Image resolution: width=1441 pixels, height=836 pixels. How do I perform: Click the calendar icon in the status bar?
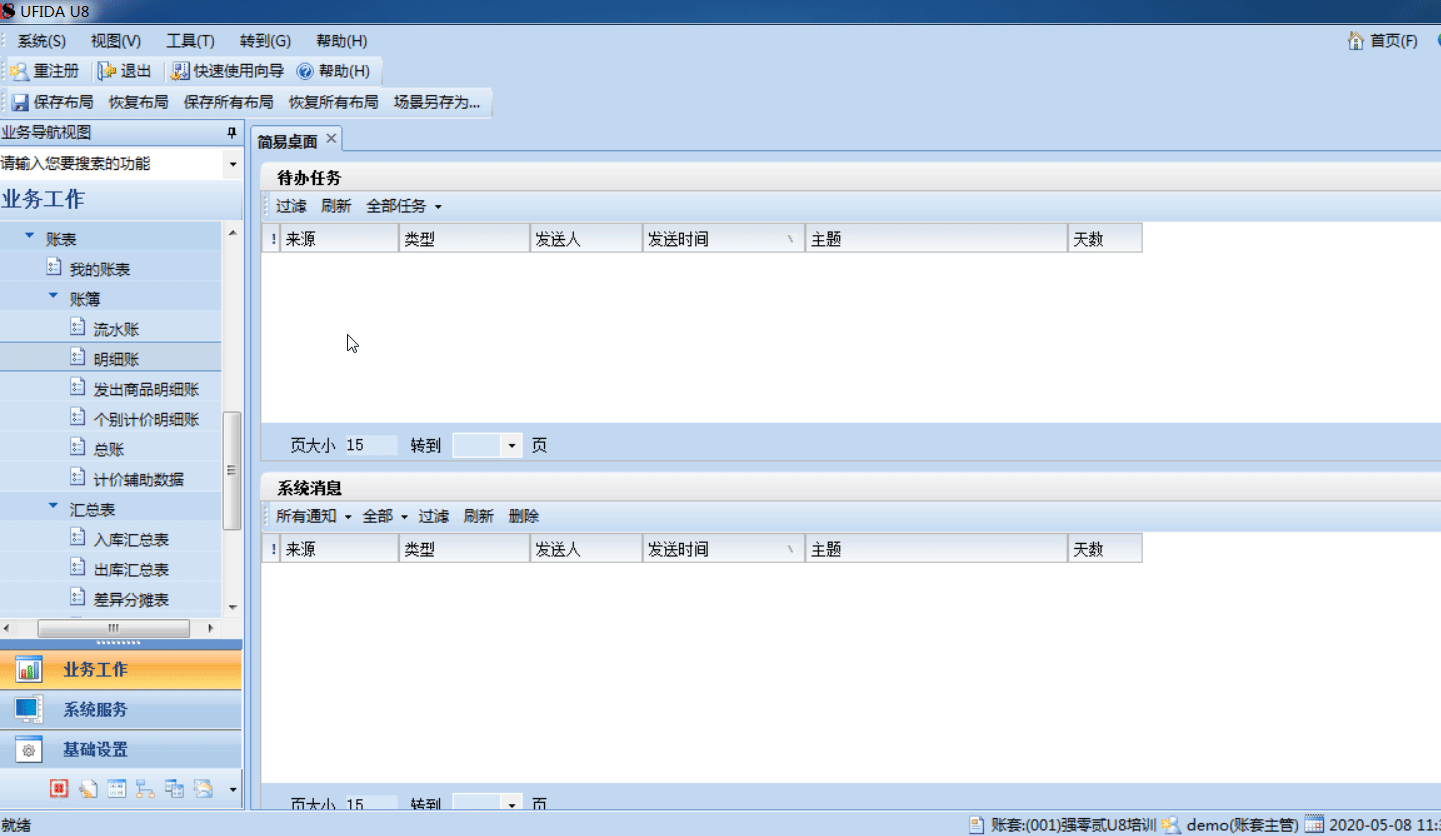tap(1315, 825)
